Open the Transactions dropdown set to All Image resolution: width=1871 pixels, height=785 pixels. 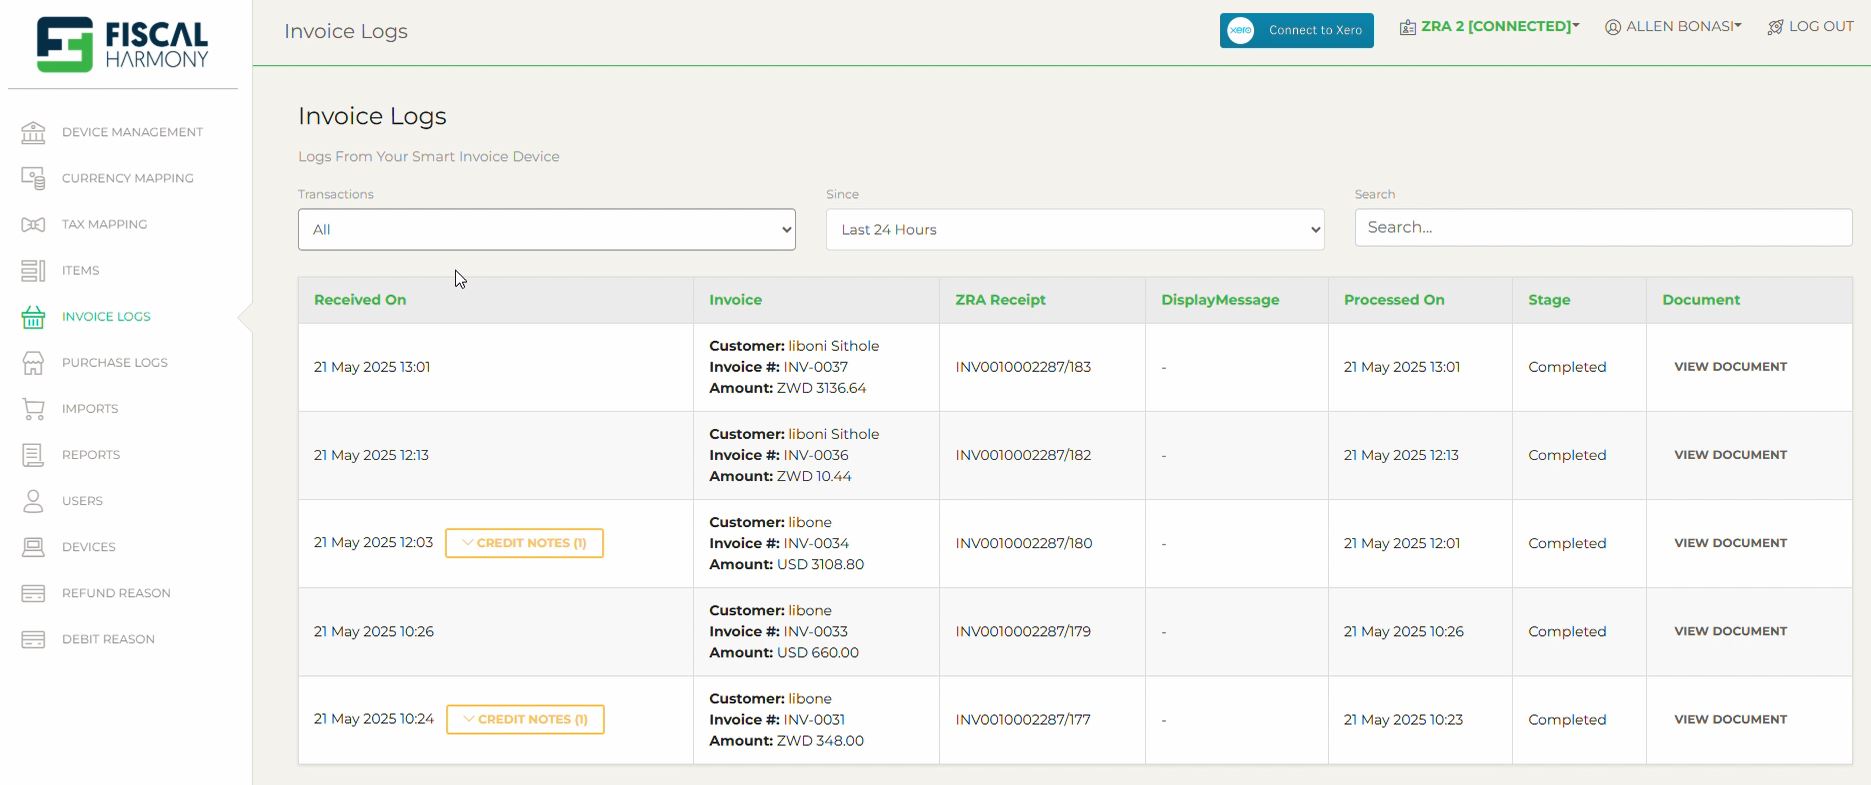pos(547,229)
